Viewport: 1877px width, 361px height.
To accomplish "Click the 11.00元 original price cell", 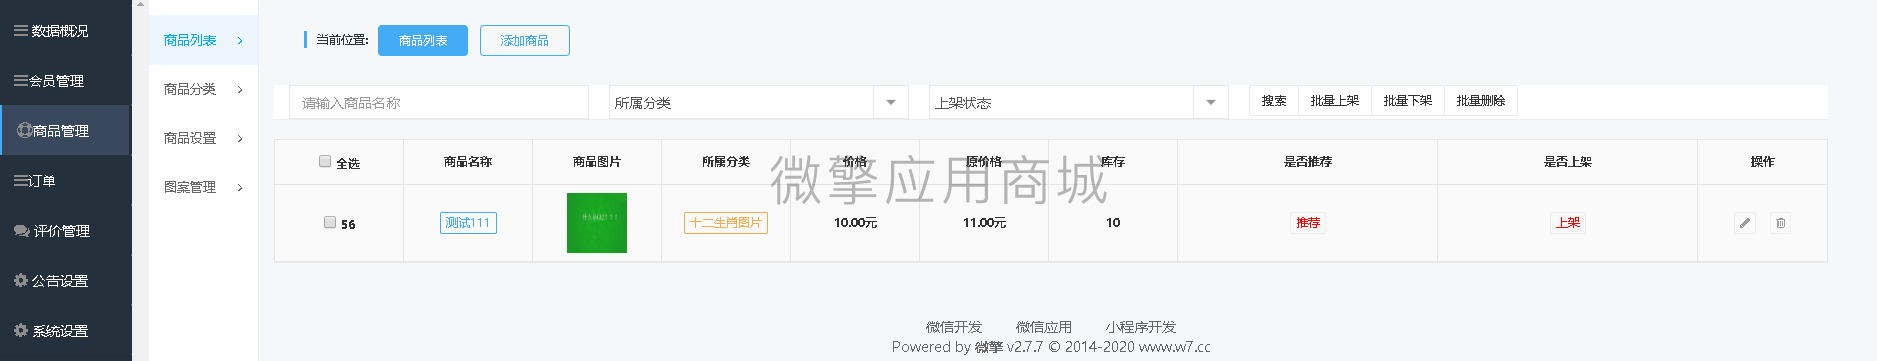I will (984, 223).
